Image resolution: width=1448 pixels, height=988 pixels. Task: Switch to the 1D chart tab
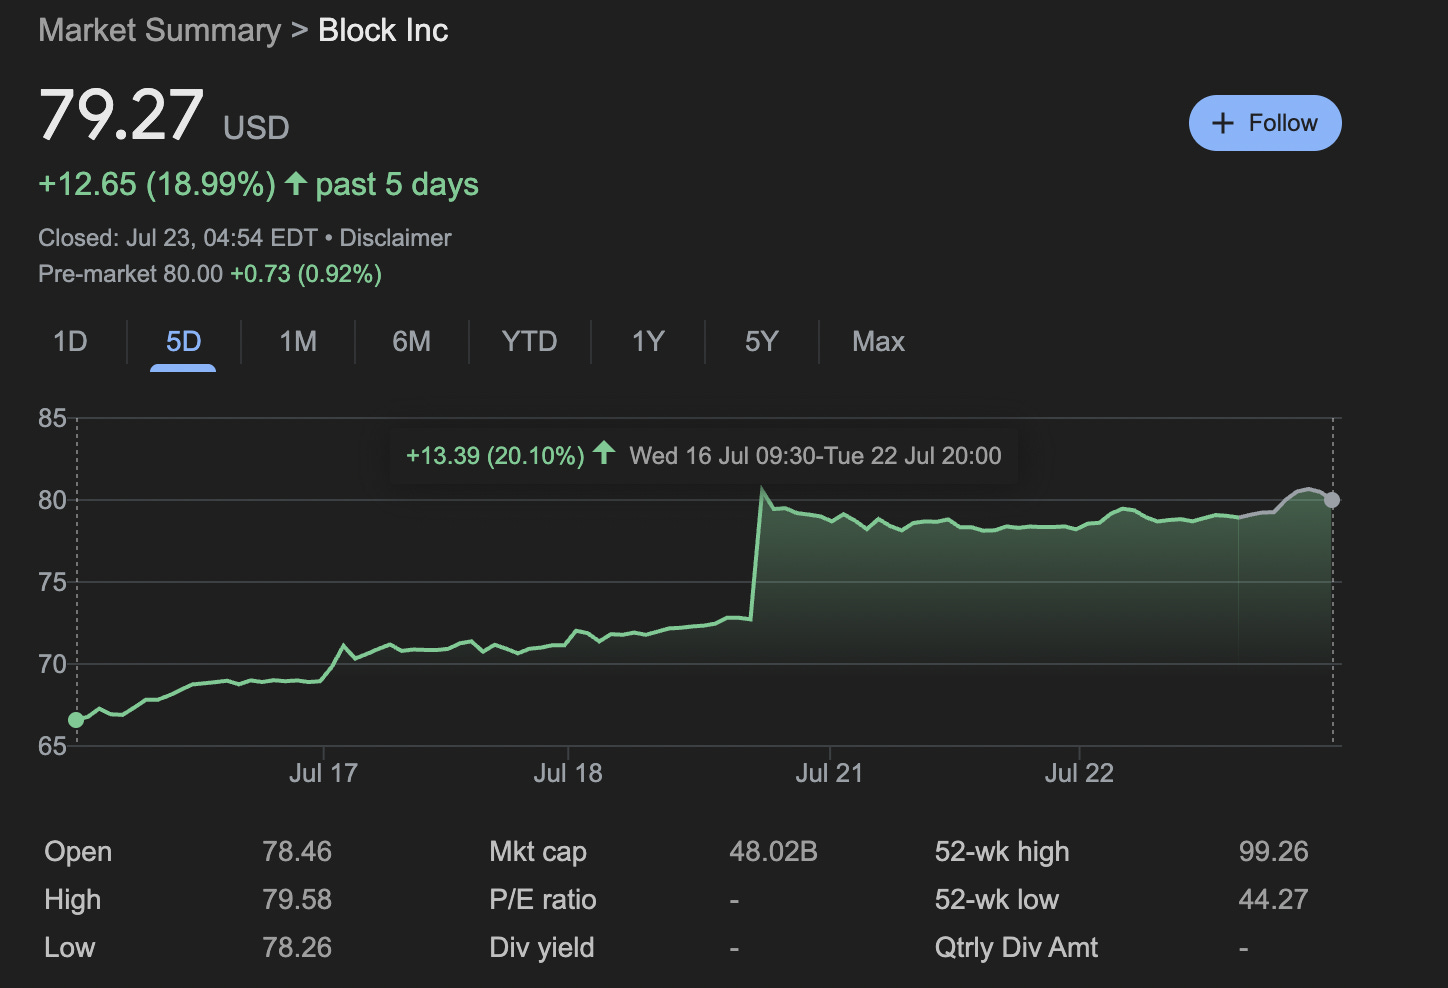click(70, 342)
